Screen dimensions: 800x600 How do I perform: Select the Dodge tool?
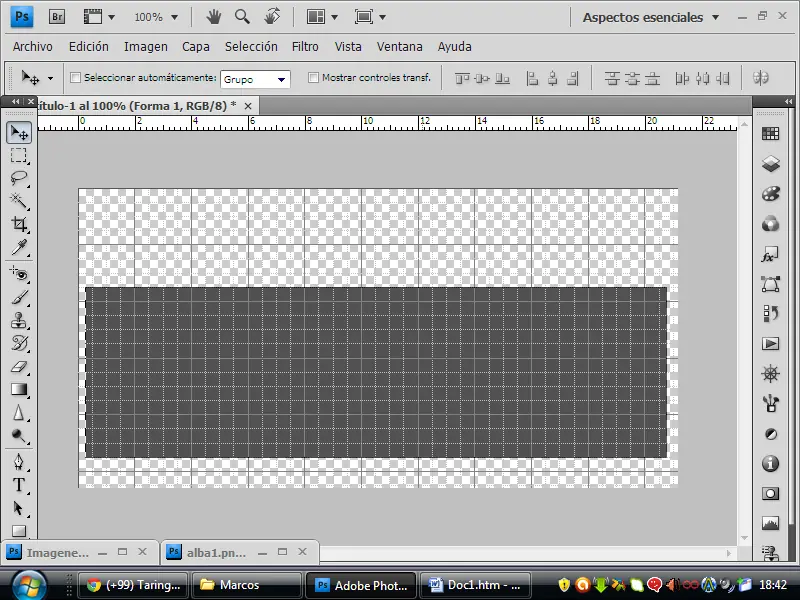19,436
